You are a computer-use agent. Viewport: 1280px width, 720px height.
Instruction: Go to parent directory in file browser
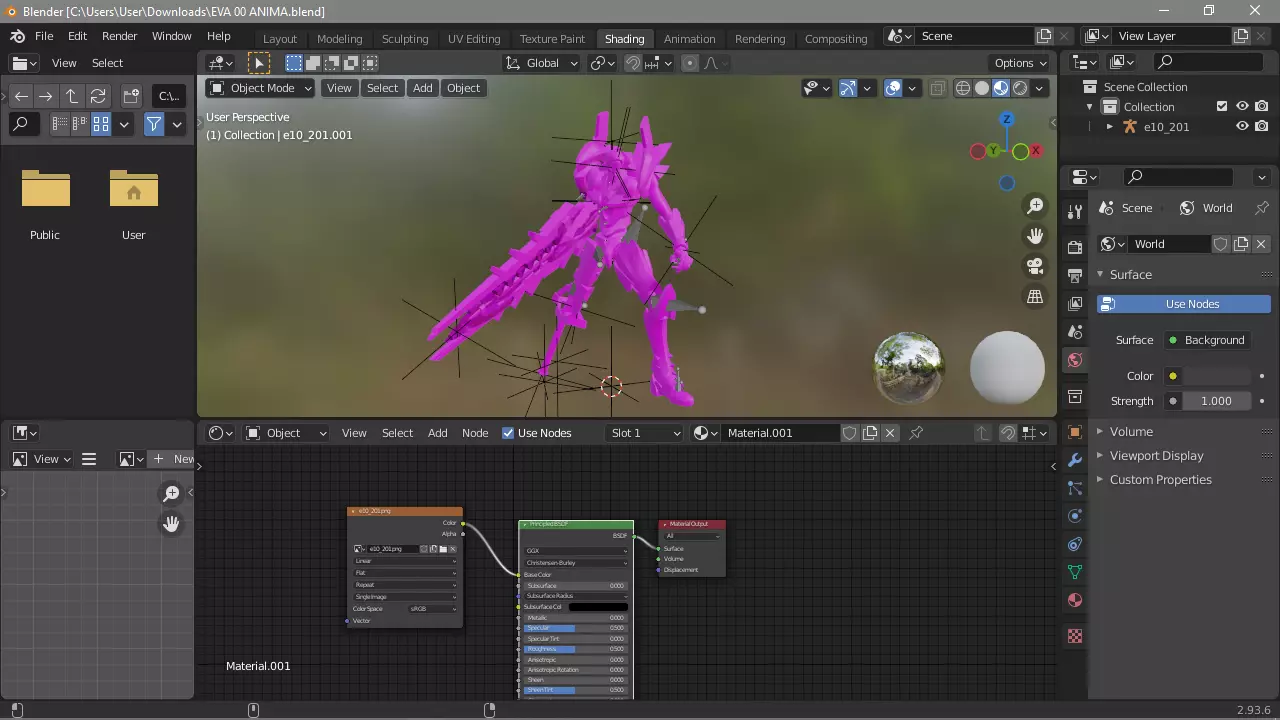tap(72, 96)
